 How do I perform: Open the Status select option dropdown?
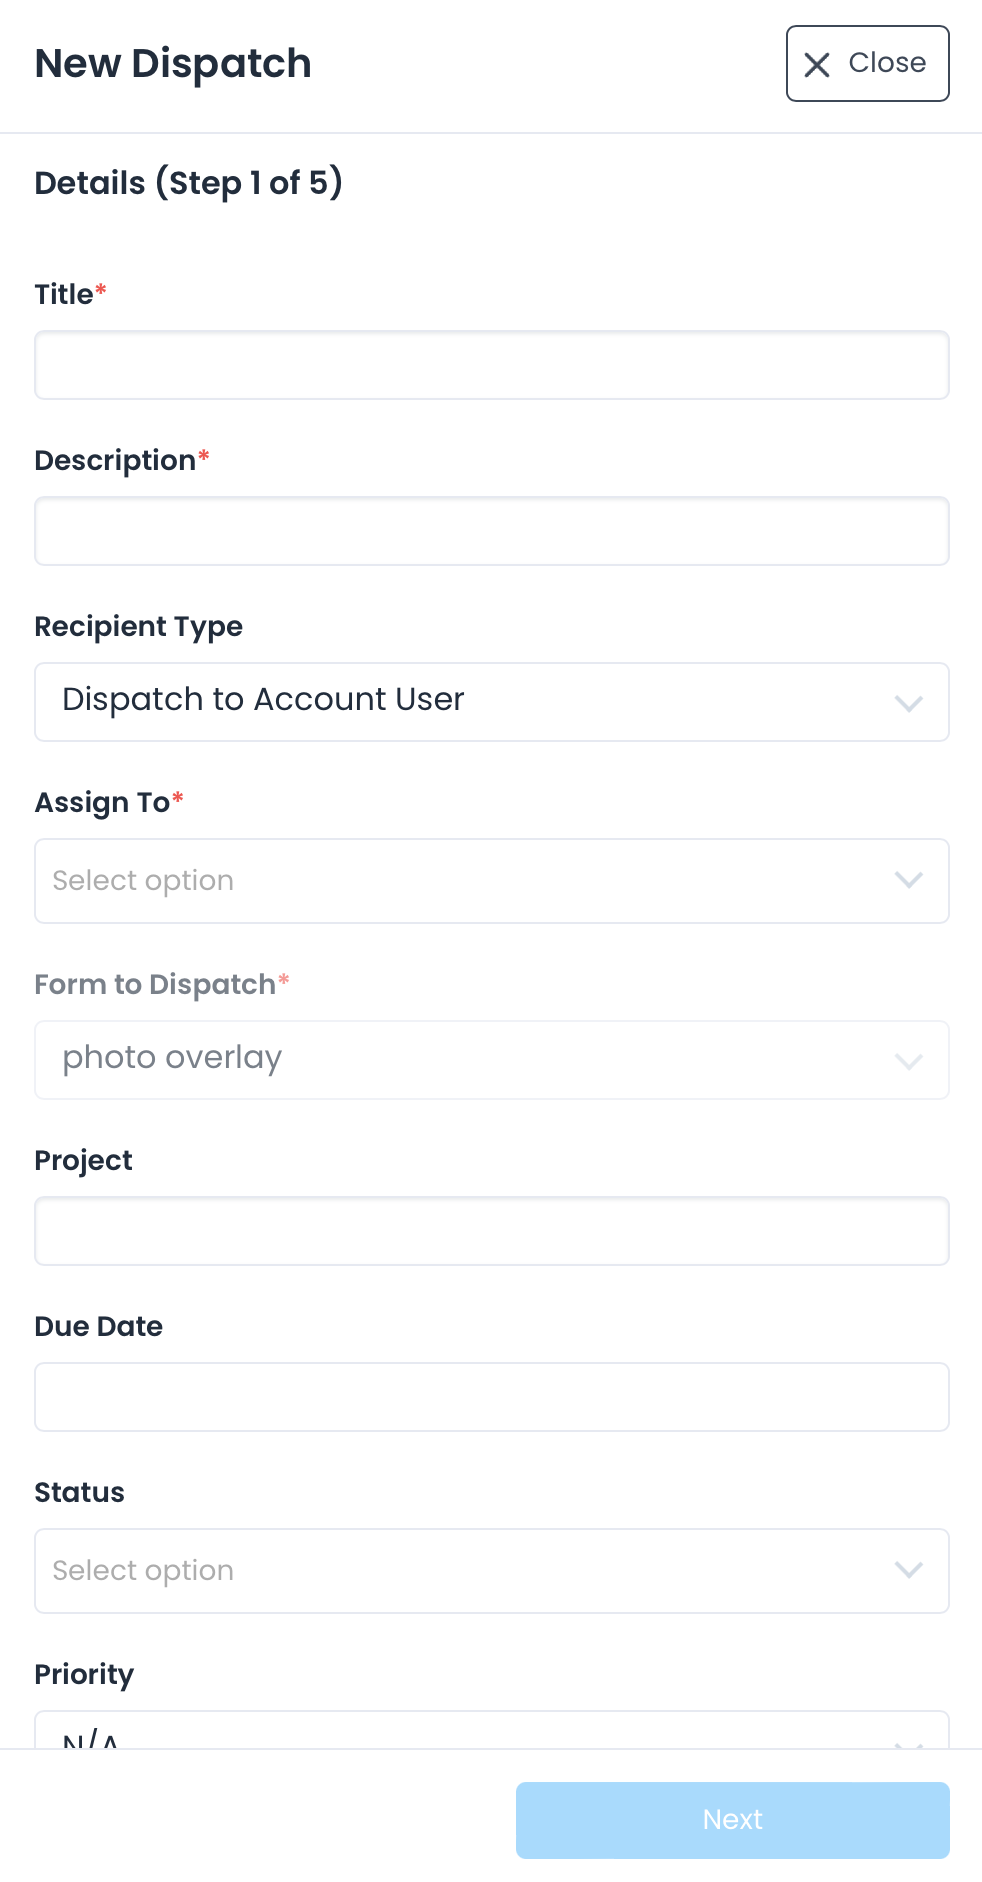pyautogui.click(x=492, y=1570)
